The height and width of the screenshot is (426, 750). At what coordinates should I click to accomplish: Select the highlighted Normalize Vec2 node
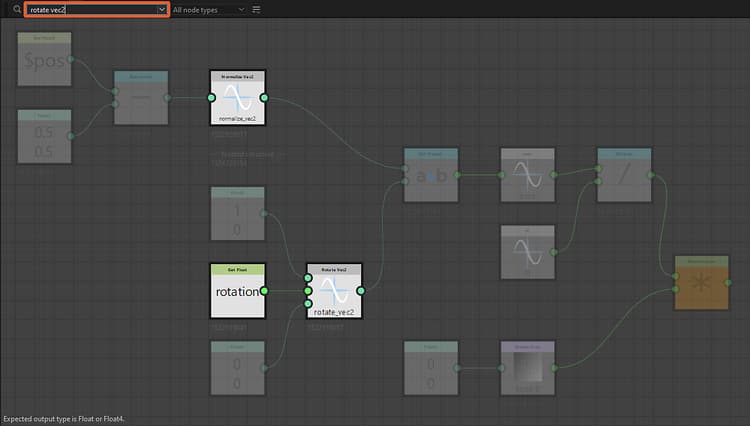(238, 98)
